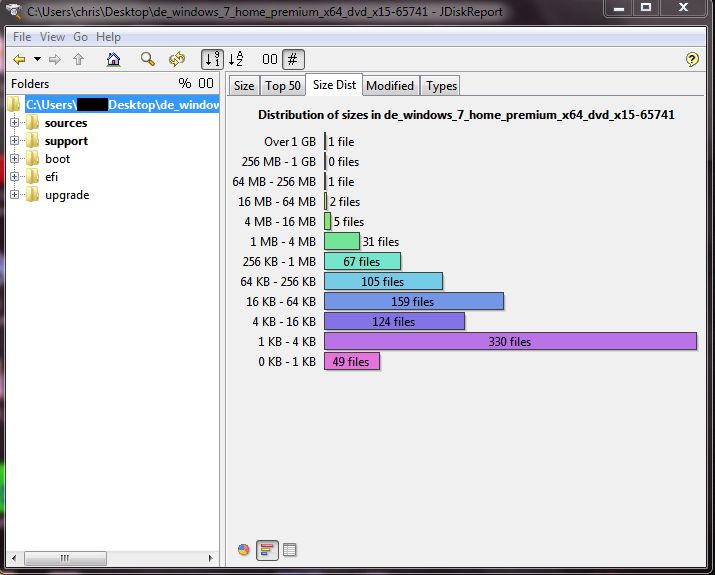This screenshot has height=575, width=715.
Task: Click the % column header in Folders
Action: [x=185, y=83]
